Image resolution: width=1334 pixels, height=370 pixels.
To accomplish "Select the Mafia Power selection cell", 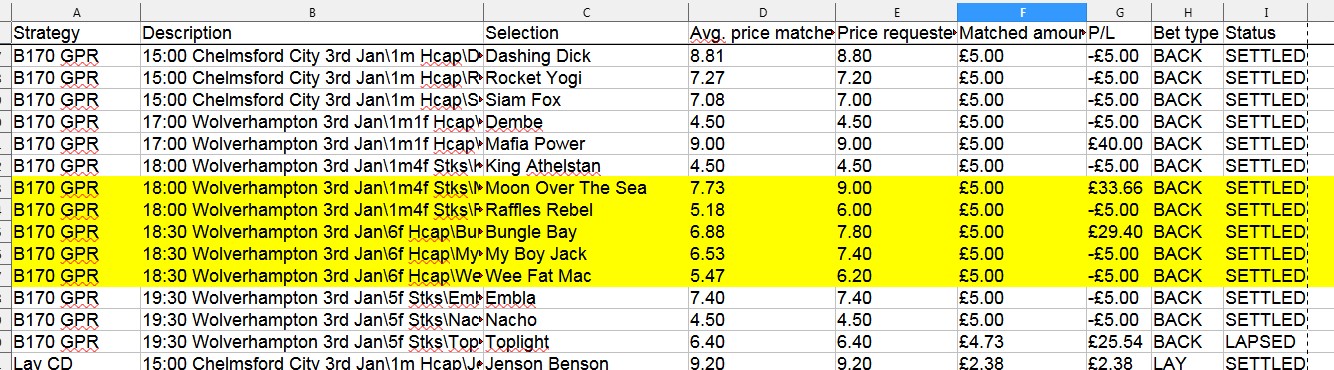I will (x=586, y=143).
